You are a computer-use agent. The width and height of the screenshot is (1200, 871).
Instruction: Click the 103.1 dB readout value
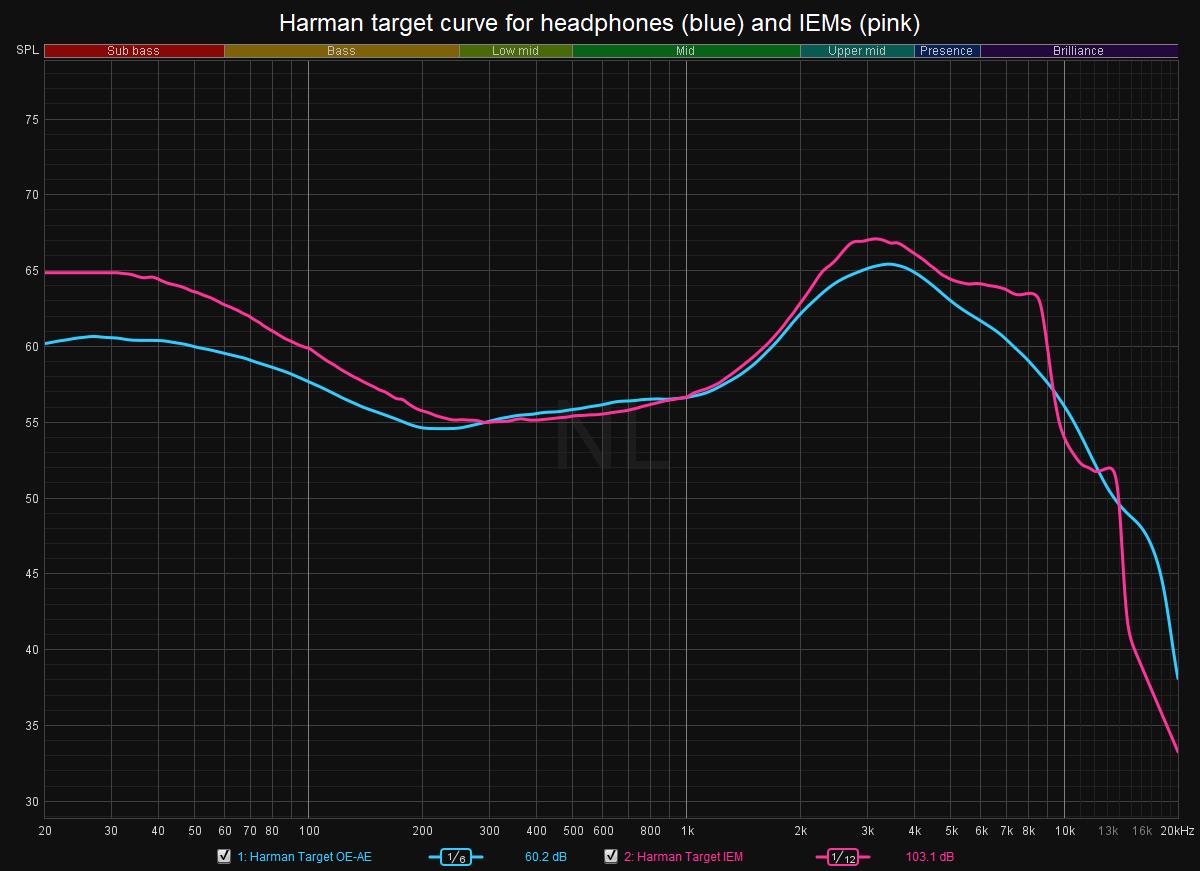click(931, 857)
